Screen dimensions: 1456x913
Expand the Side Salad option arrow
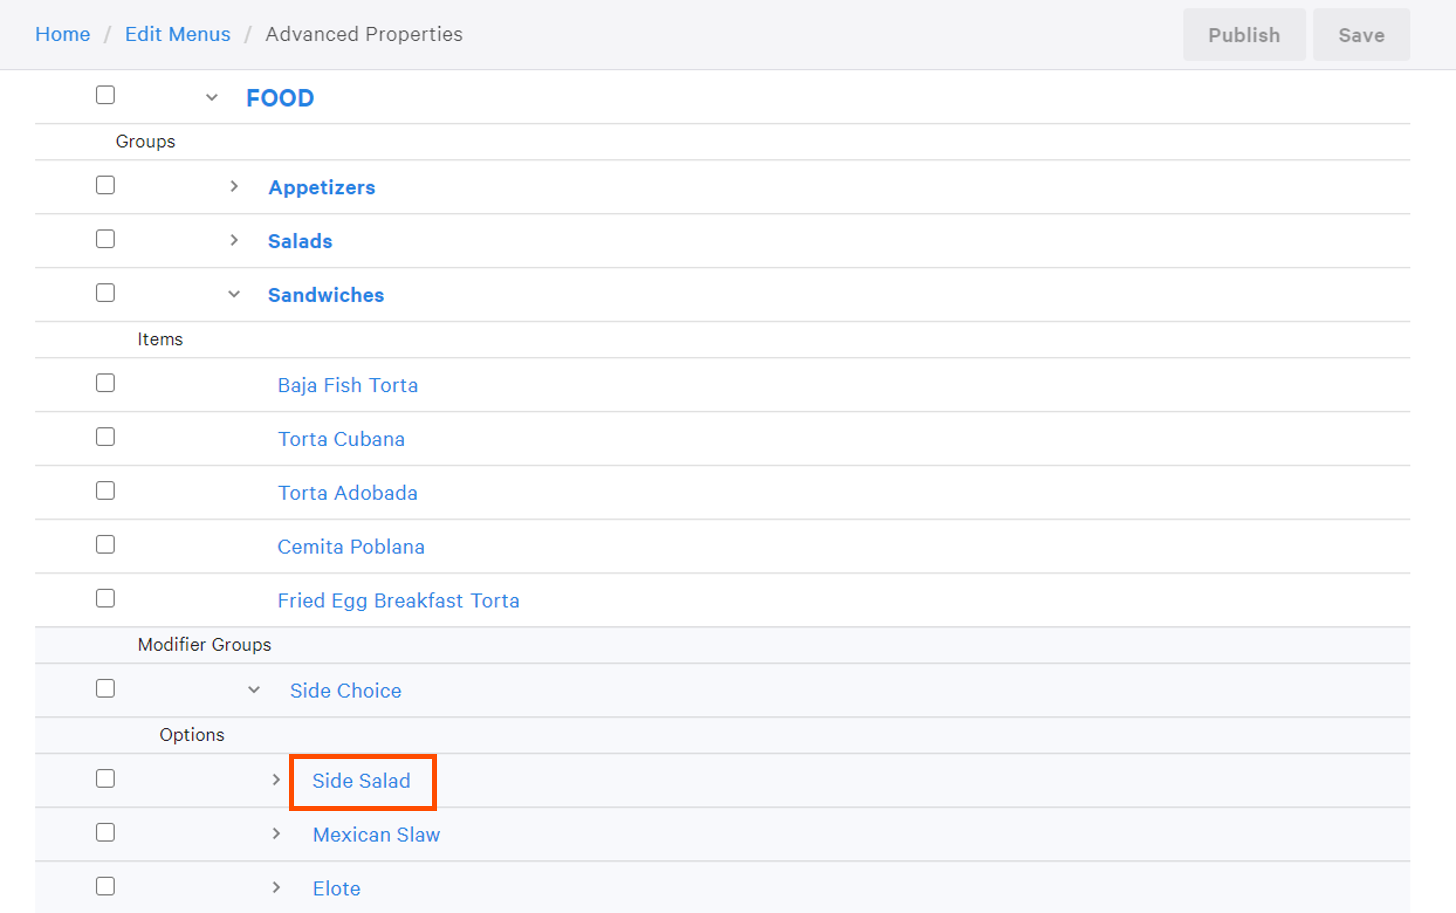click(276, 780)
